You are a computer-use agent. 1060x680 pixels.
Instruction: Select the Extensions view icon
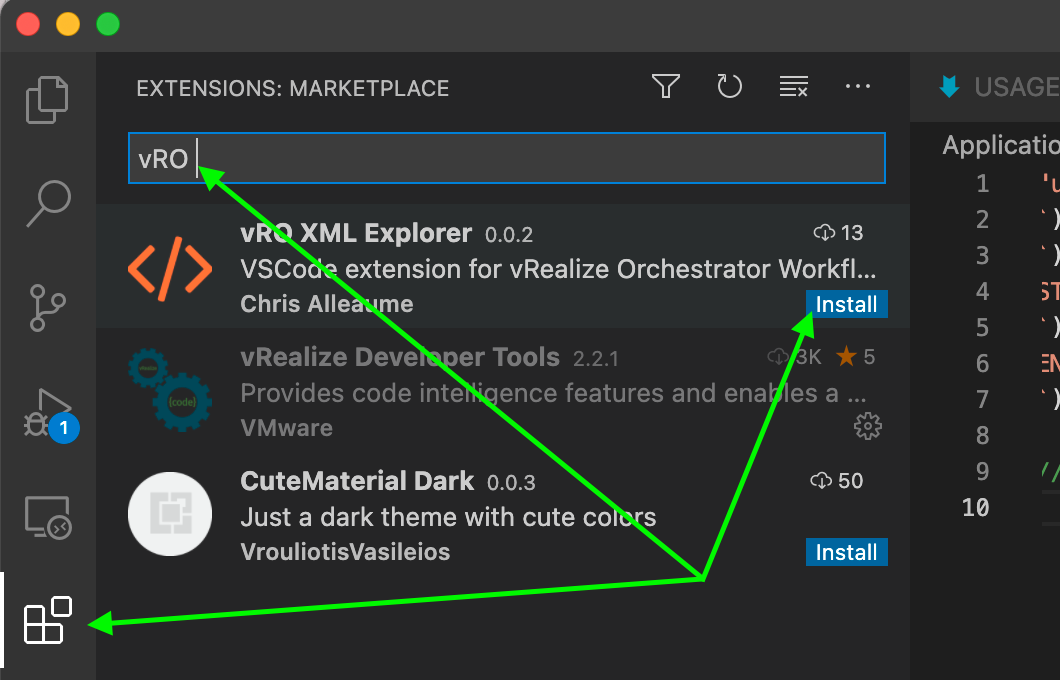tap(47, 620)
